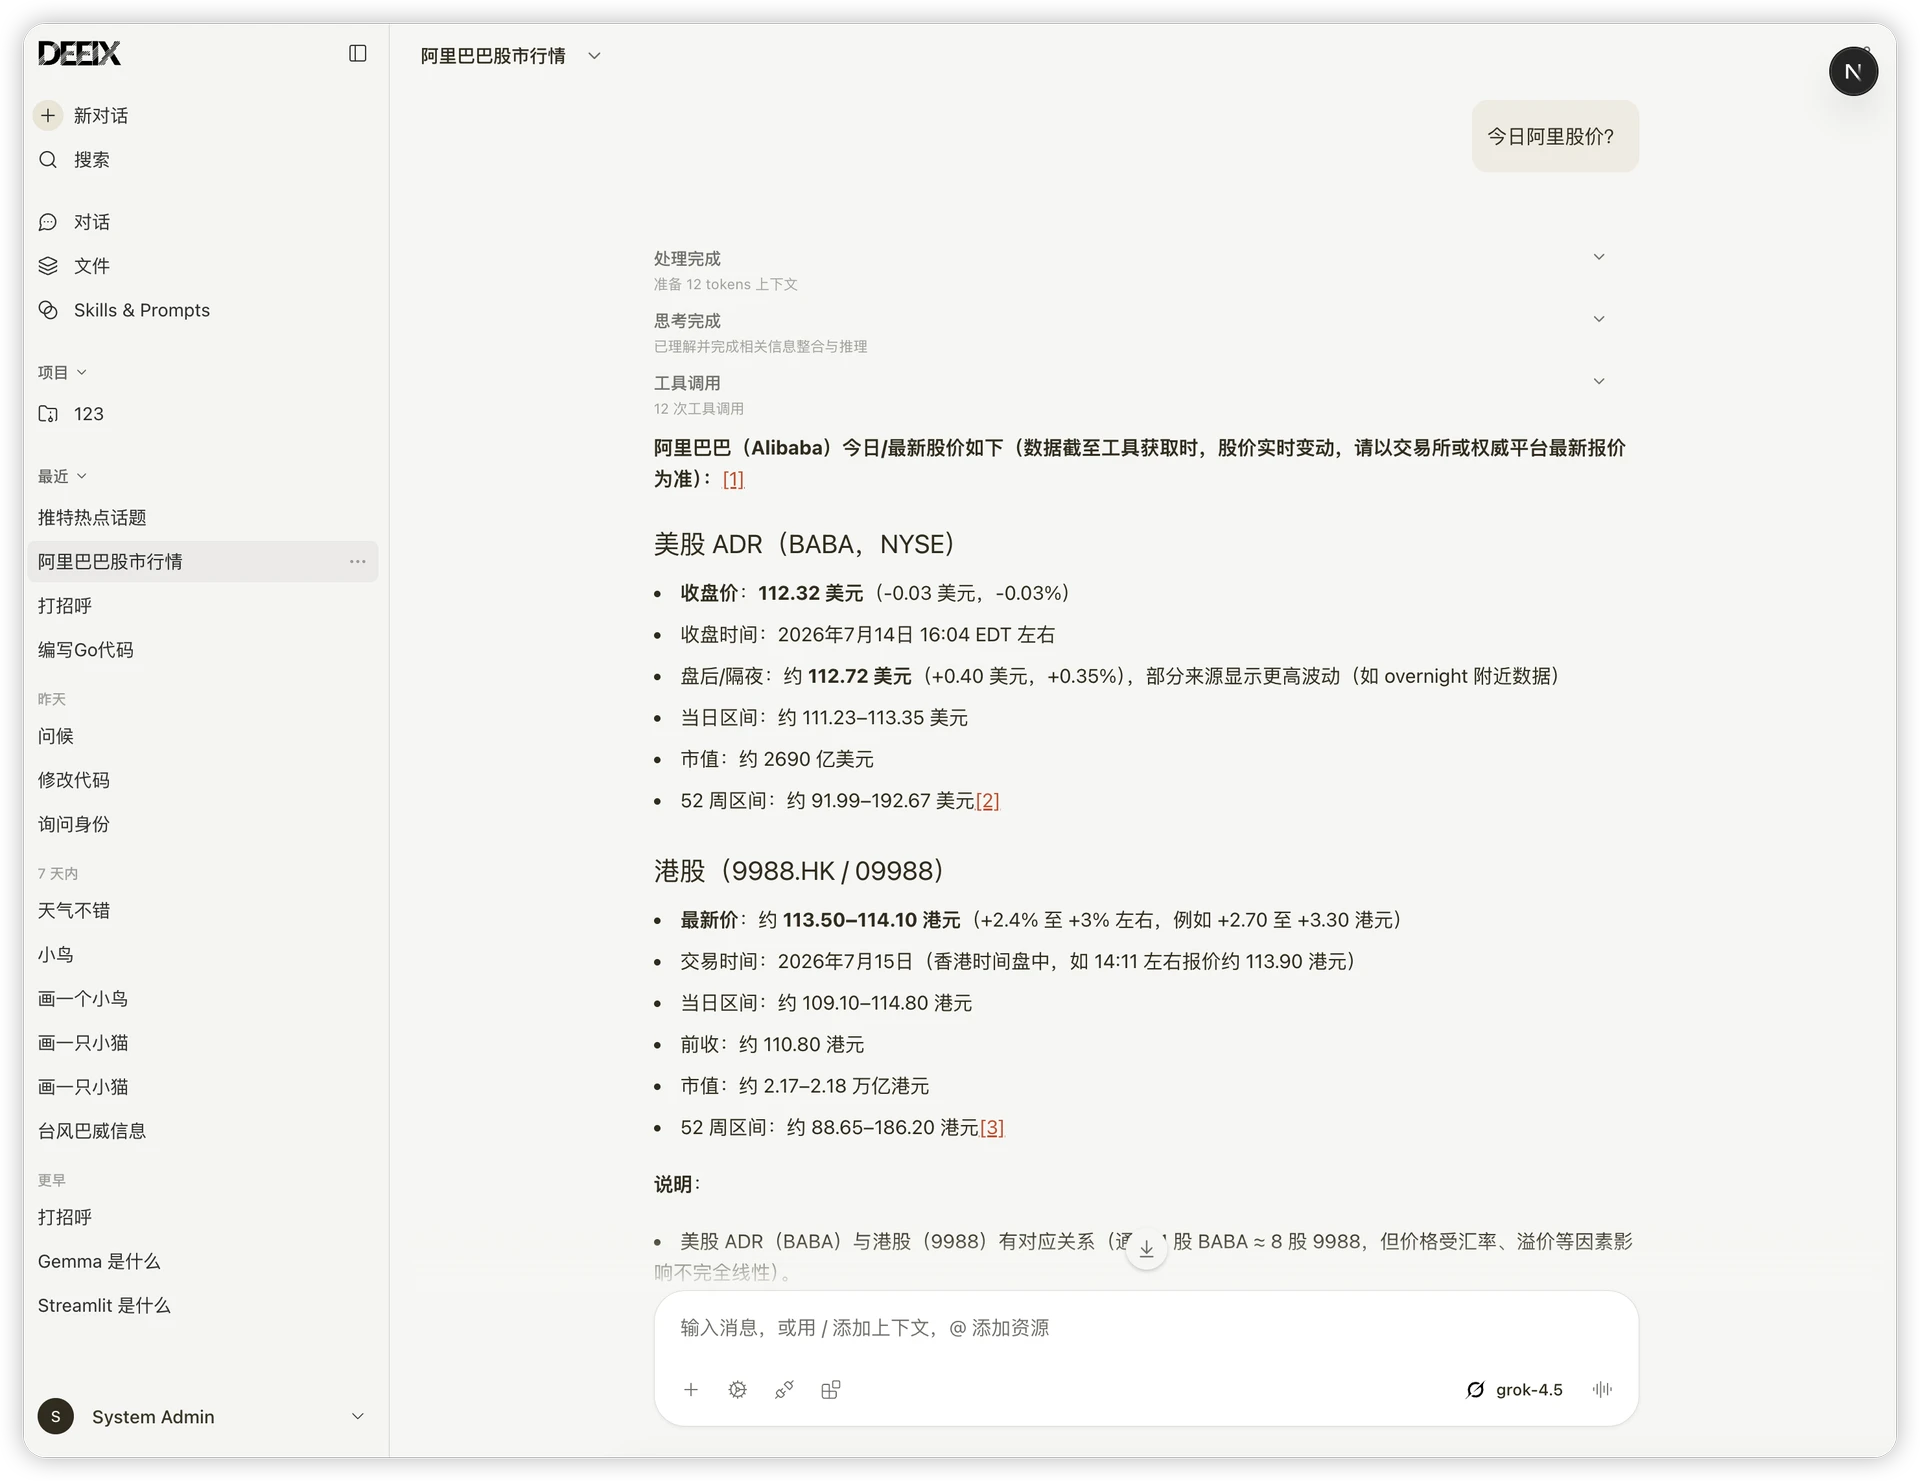Click the N user avatar
This screenshot has height=1481, width=1920.
point(1853,71)
